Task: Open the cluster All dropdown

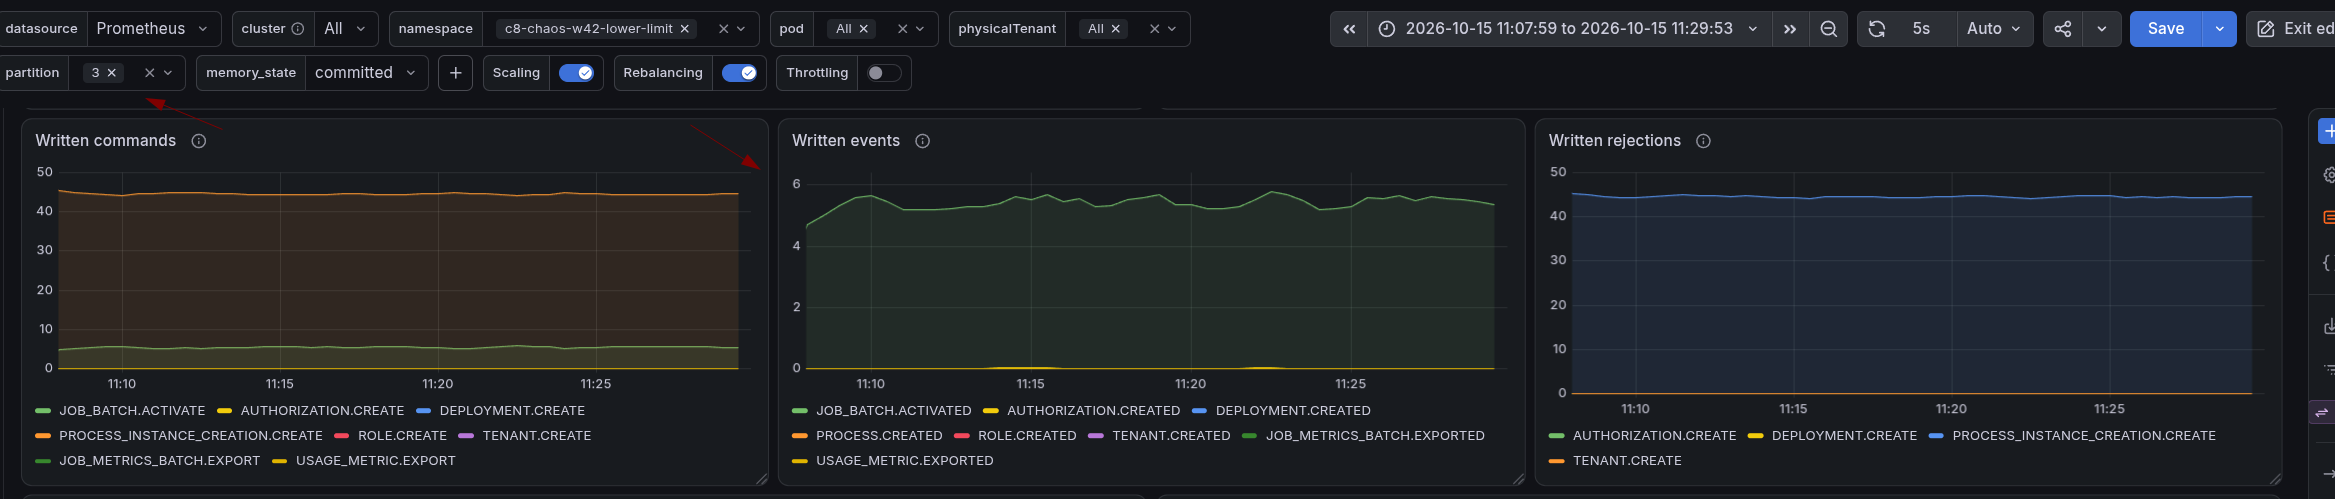Action: [346, 29]
